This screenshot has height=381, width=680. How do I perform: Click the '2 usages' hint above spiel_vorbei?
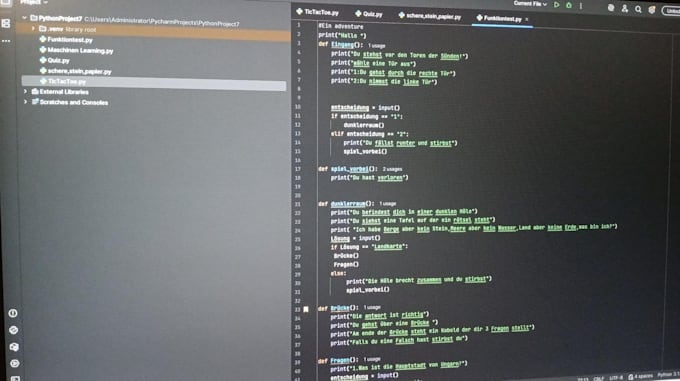[x=392, y=169]
